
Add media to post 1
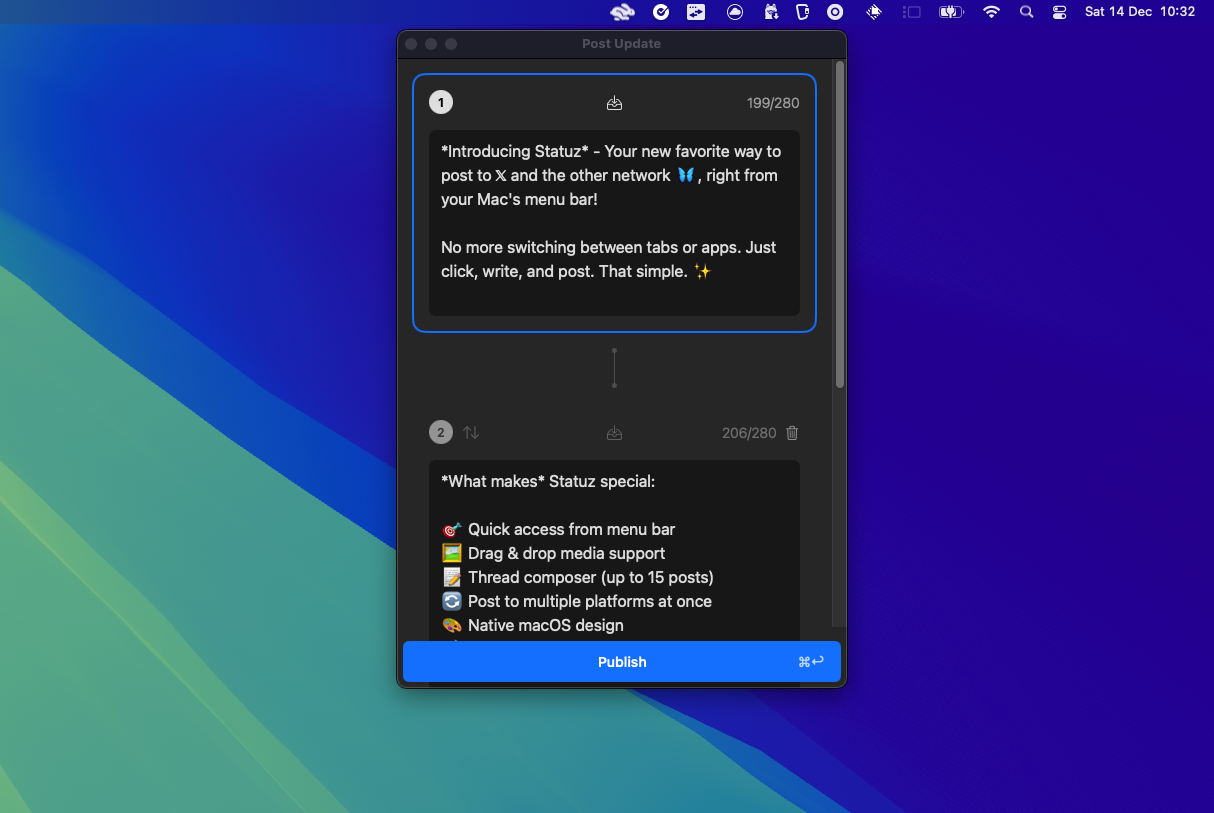(615, 103)
